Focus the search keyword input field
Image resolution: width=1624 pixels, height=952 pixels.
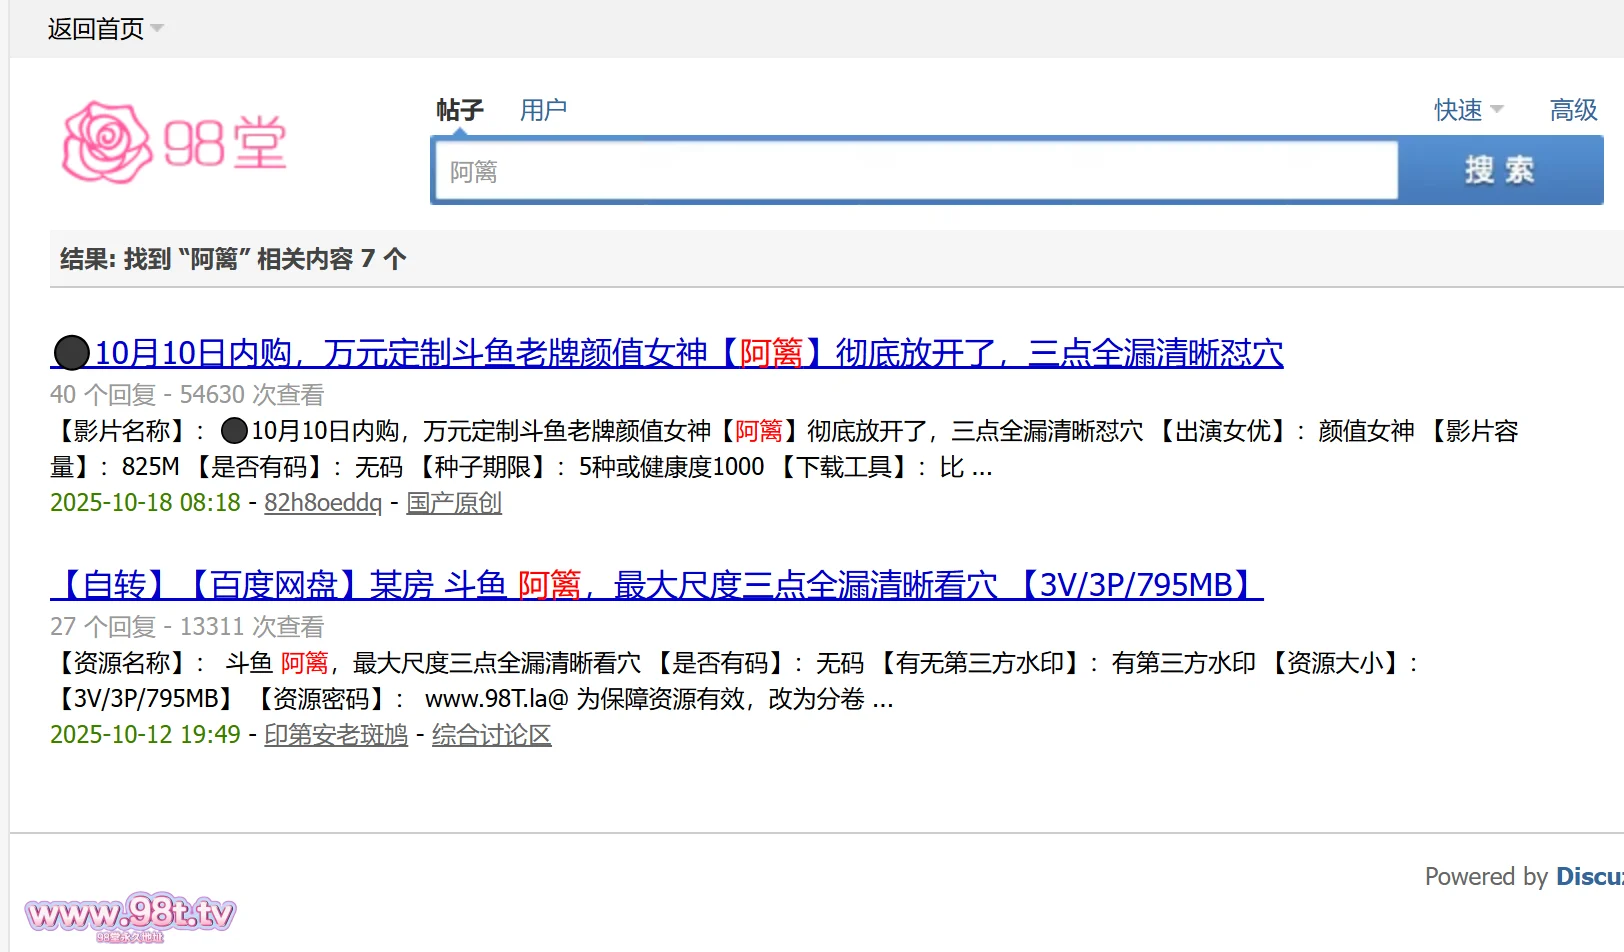tap(915, 171)
